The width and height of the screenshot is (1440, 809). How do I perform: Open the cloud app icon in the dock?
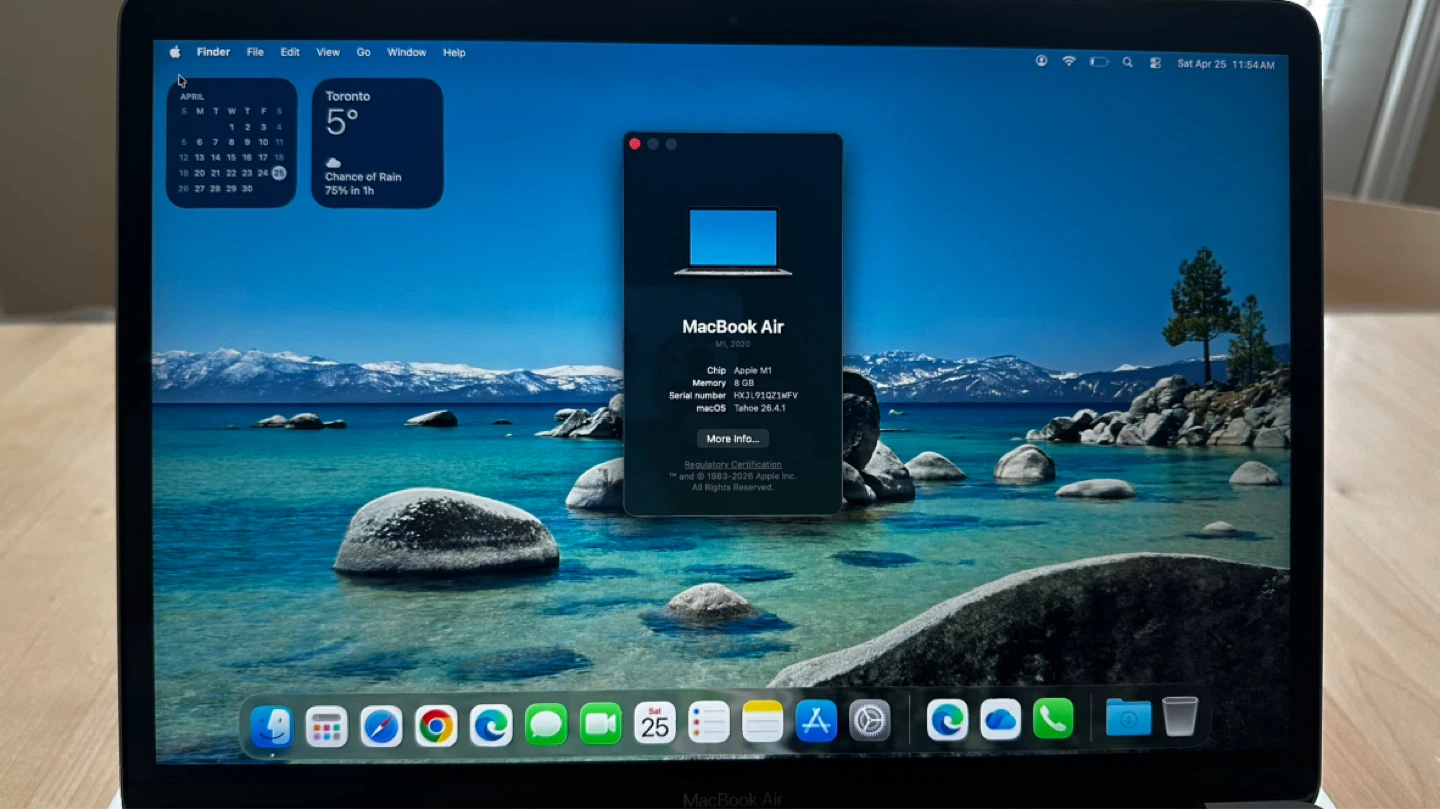click(1000, 719)
